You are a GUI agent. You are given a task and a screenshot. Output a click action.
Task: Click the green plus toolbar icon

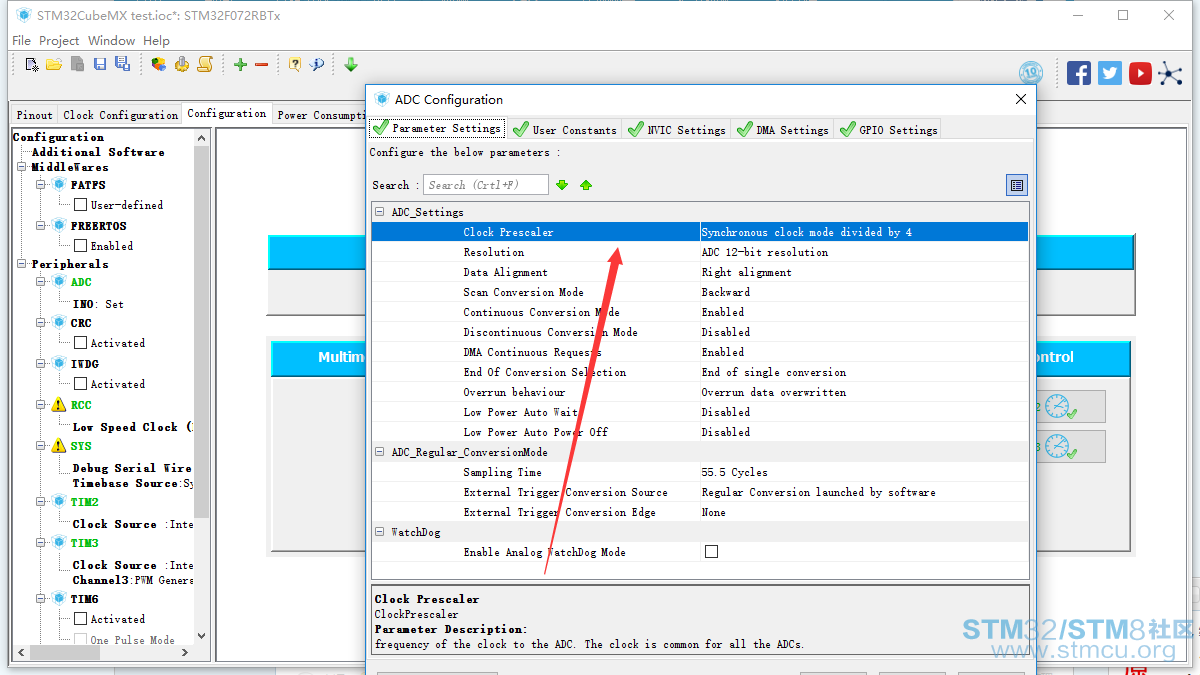point(240,64)
